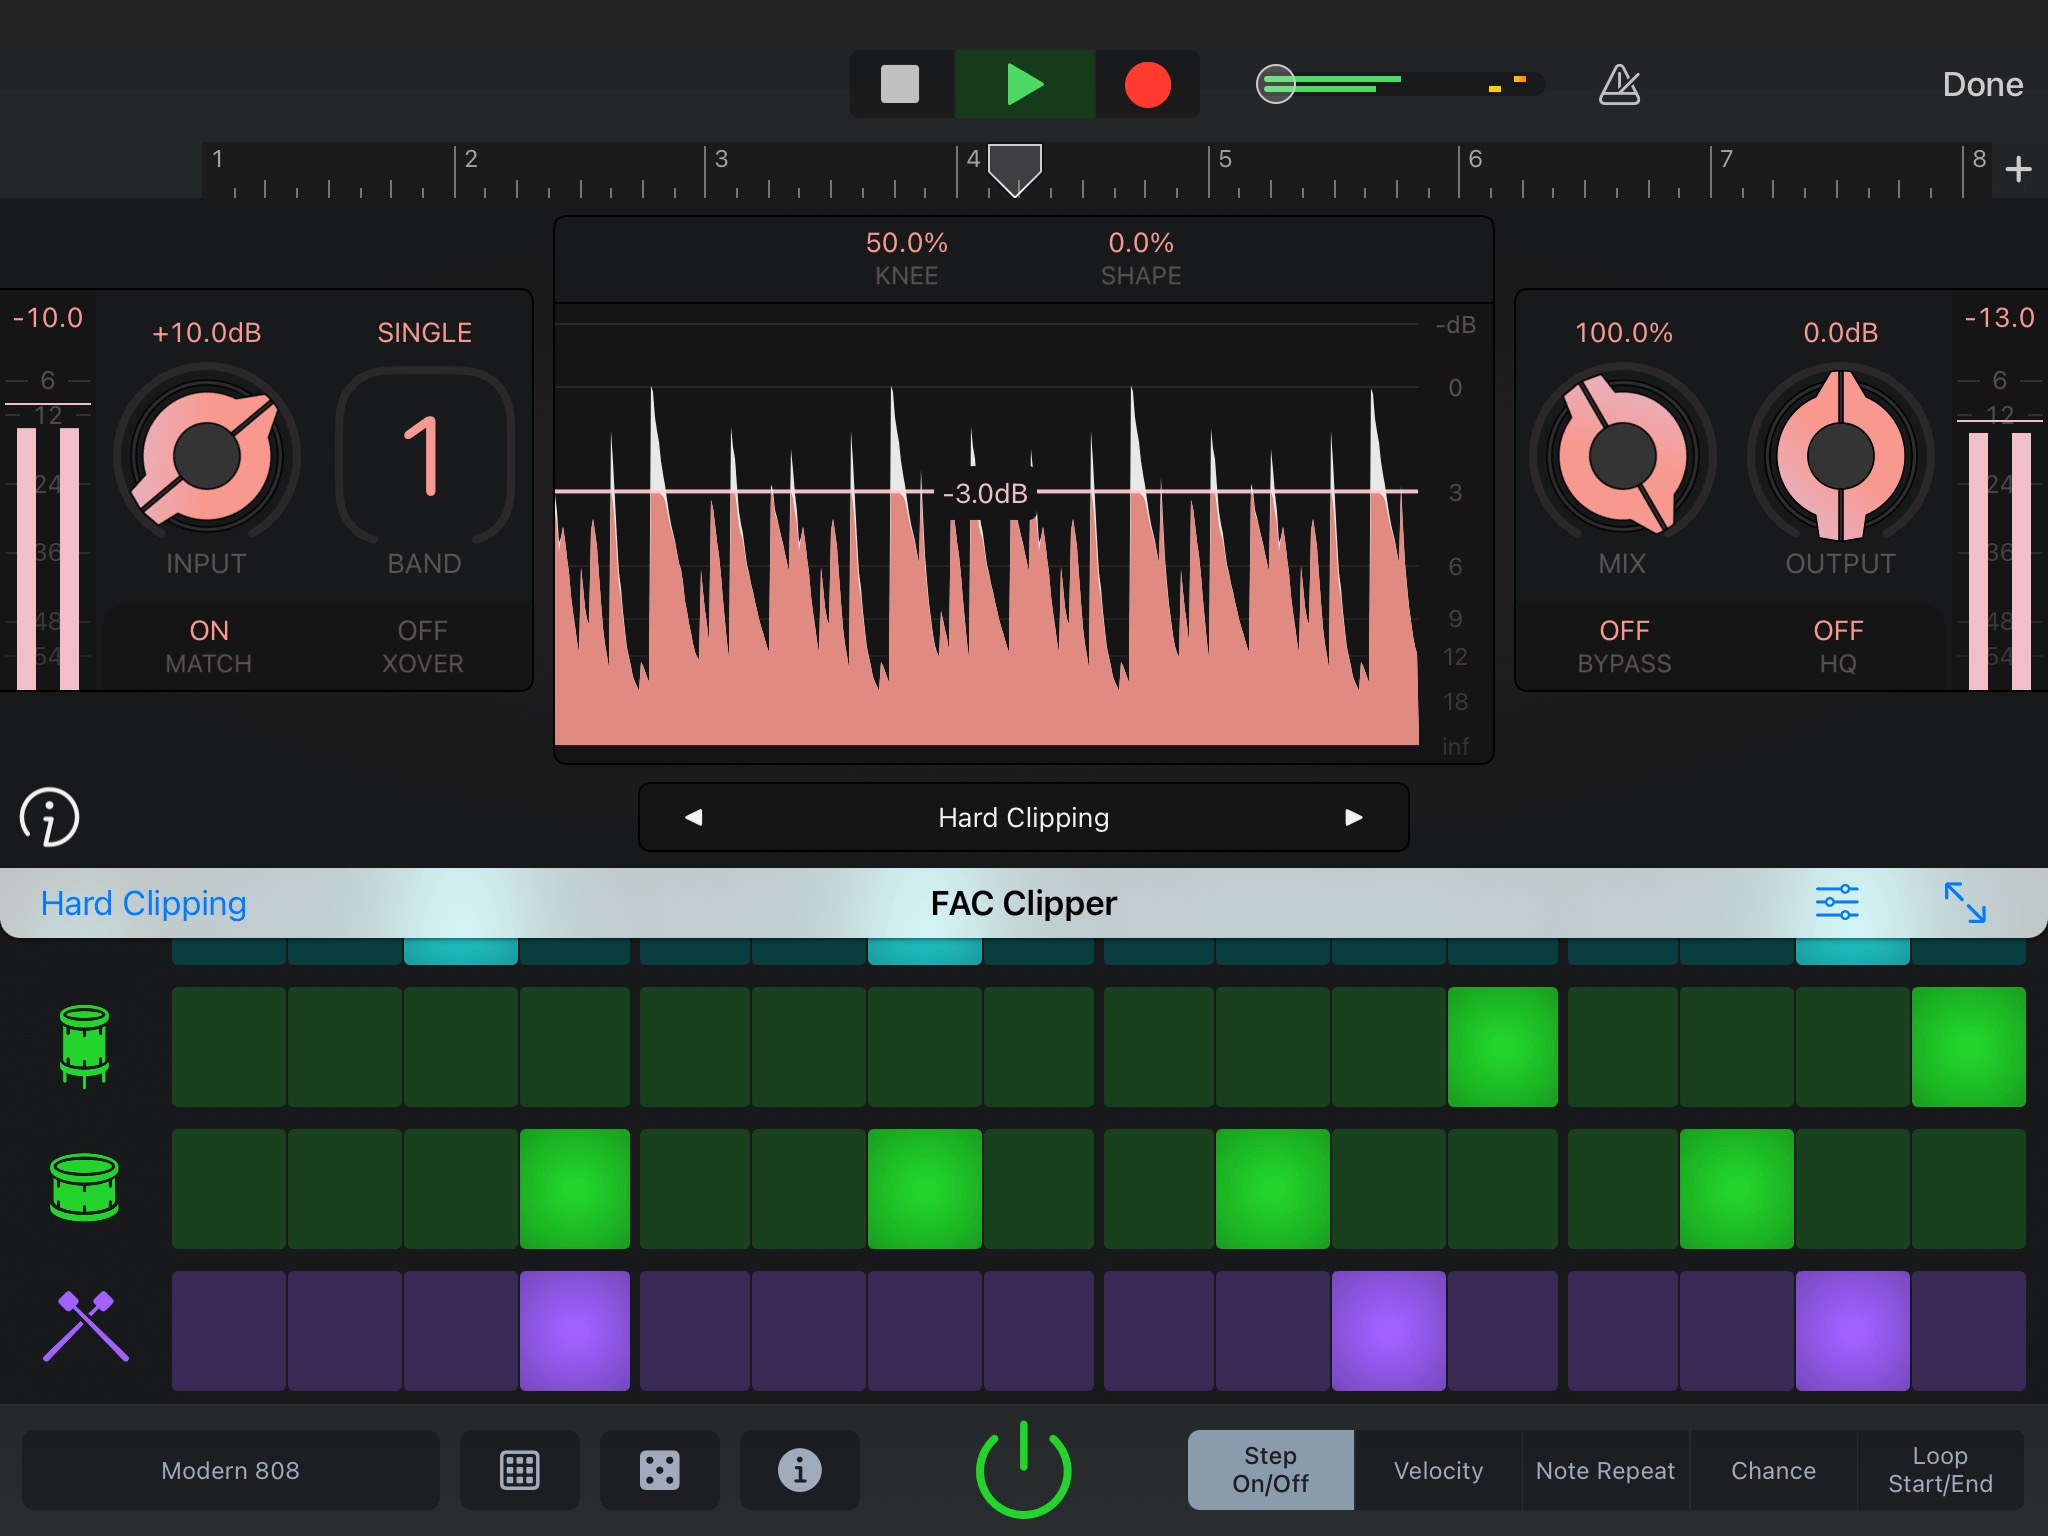Click bar 2 on the timeline ruler
Screen dimensions: 2048x1536
(470, 159)
